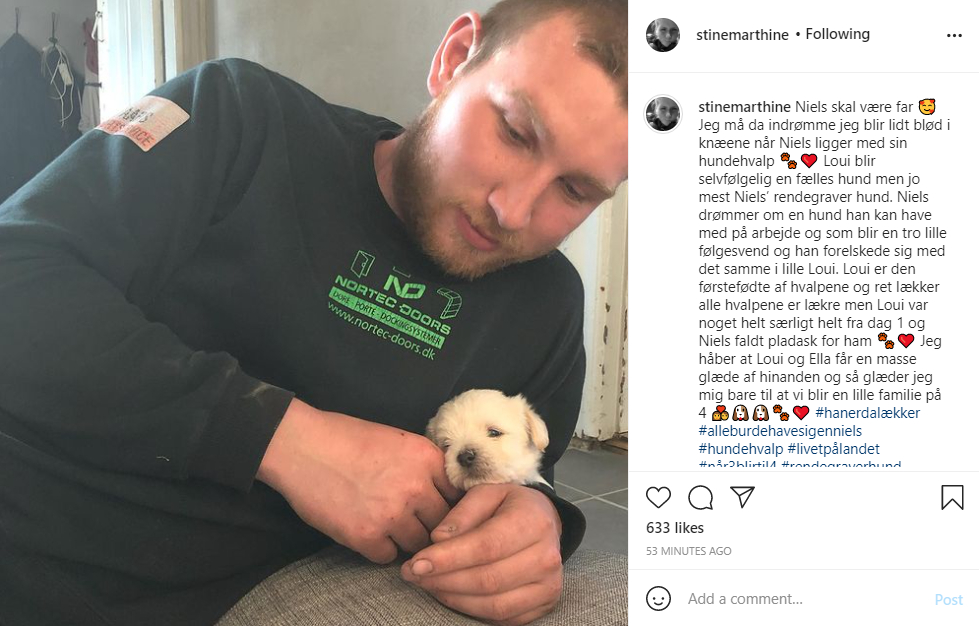The width and height of the screenshot is (979, 626).
Task: Click the Post comment button
Action: [948, 599]
